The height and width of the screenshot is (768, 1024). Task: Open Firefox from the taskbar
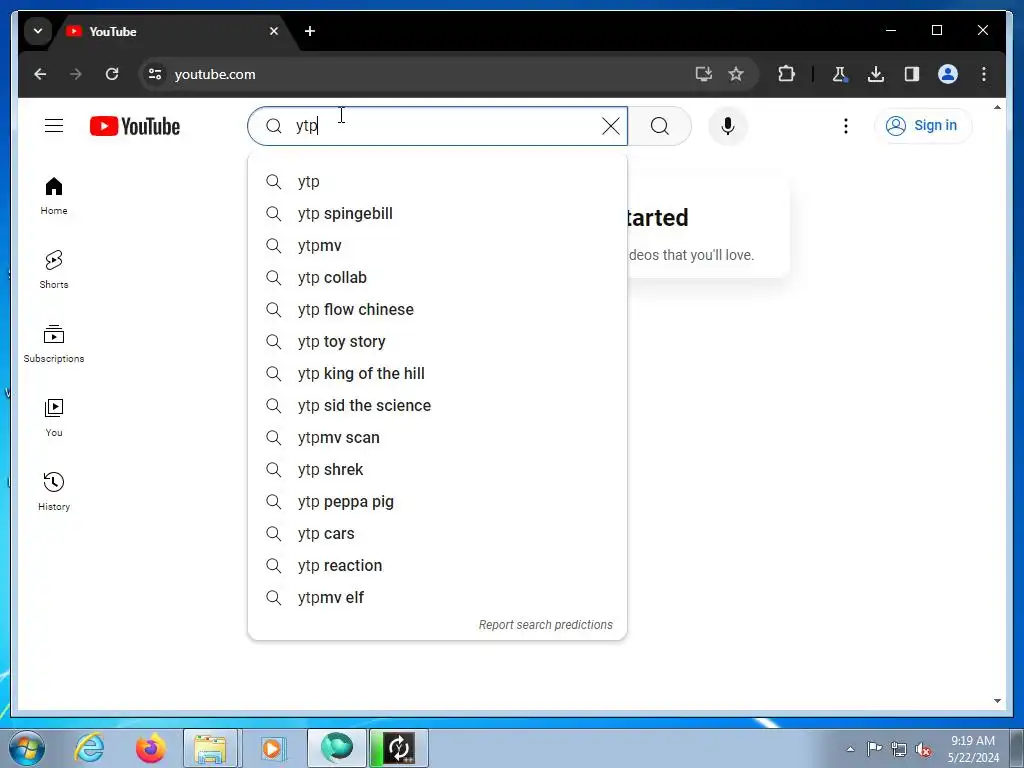tap(150, 748)
